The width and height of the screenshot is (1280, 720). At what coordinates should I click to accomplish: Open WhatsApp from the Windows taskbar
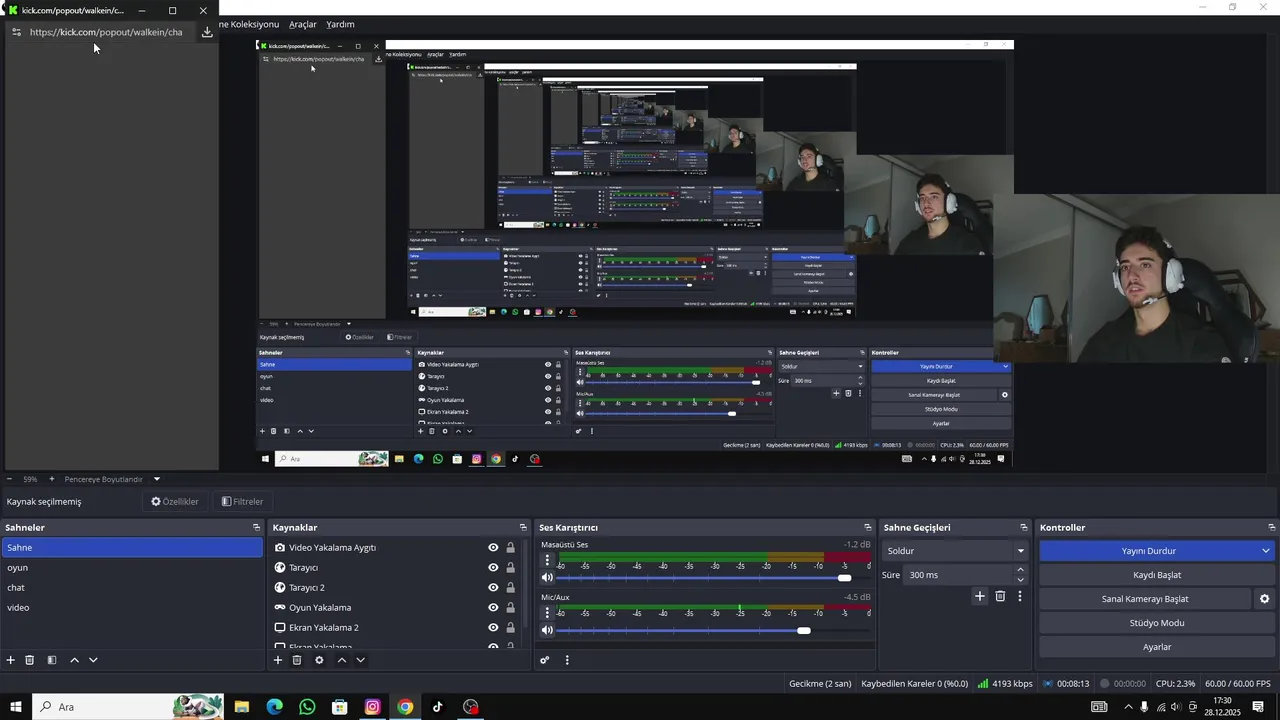pyautogui.click(x=307, y=707)
